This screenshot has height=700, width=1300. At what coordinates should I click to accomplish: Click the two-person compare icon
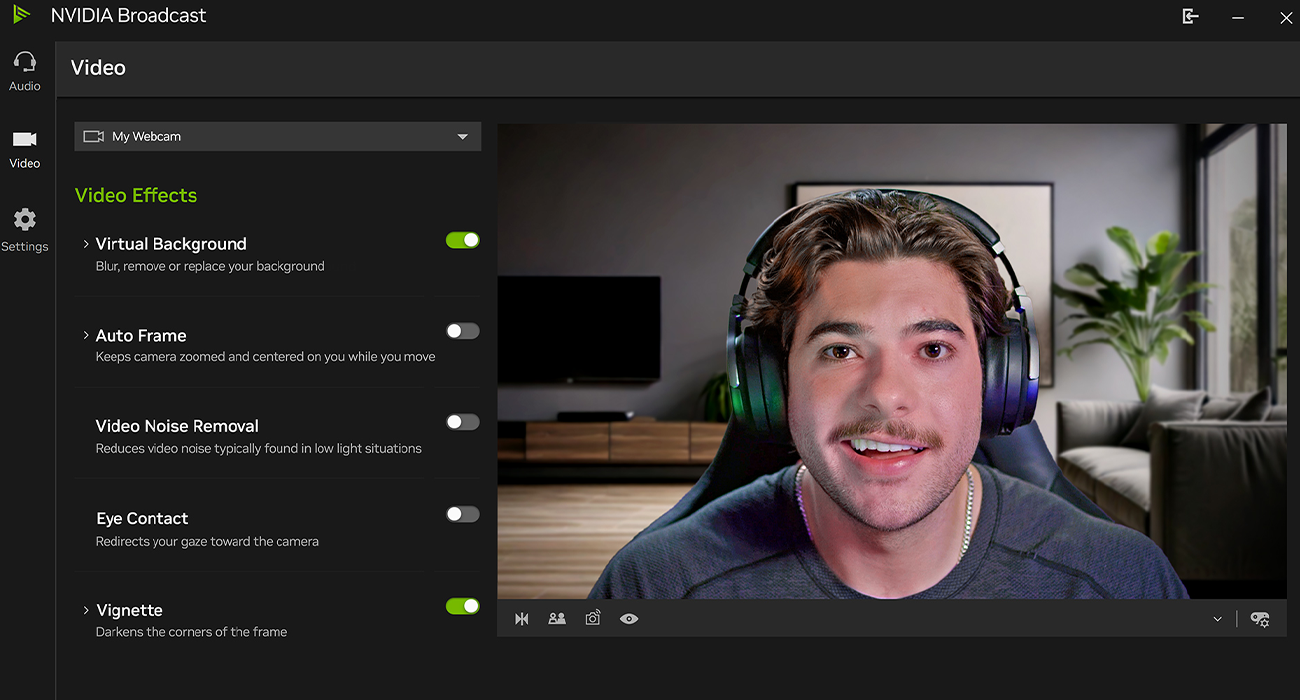pos(557,619)
